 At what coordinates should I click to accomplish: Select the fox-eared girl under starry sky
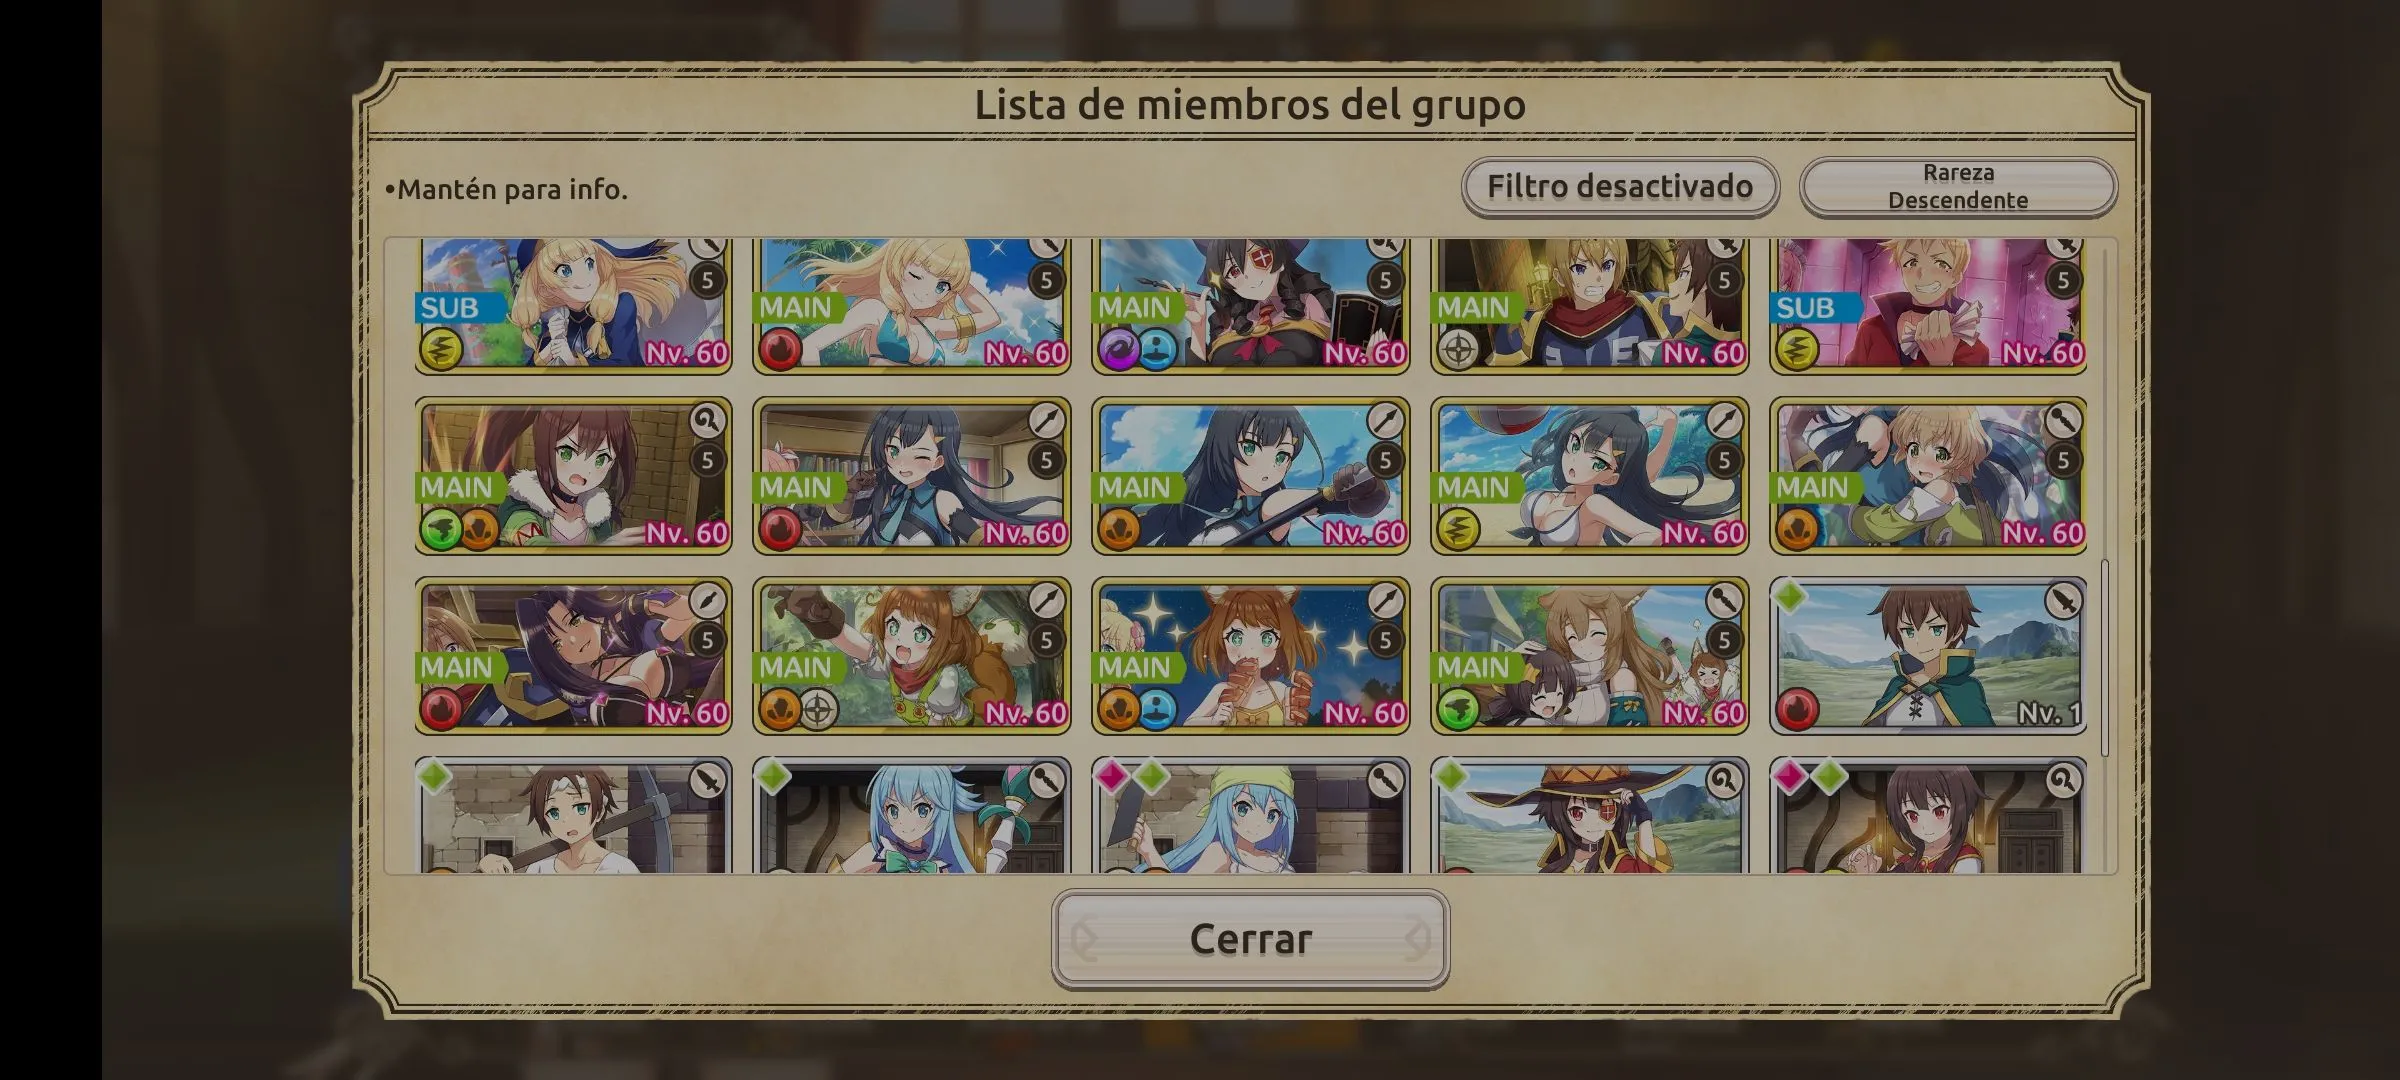(x=1250, y=655)
